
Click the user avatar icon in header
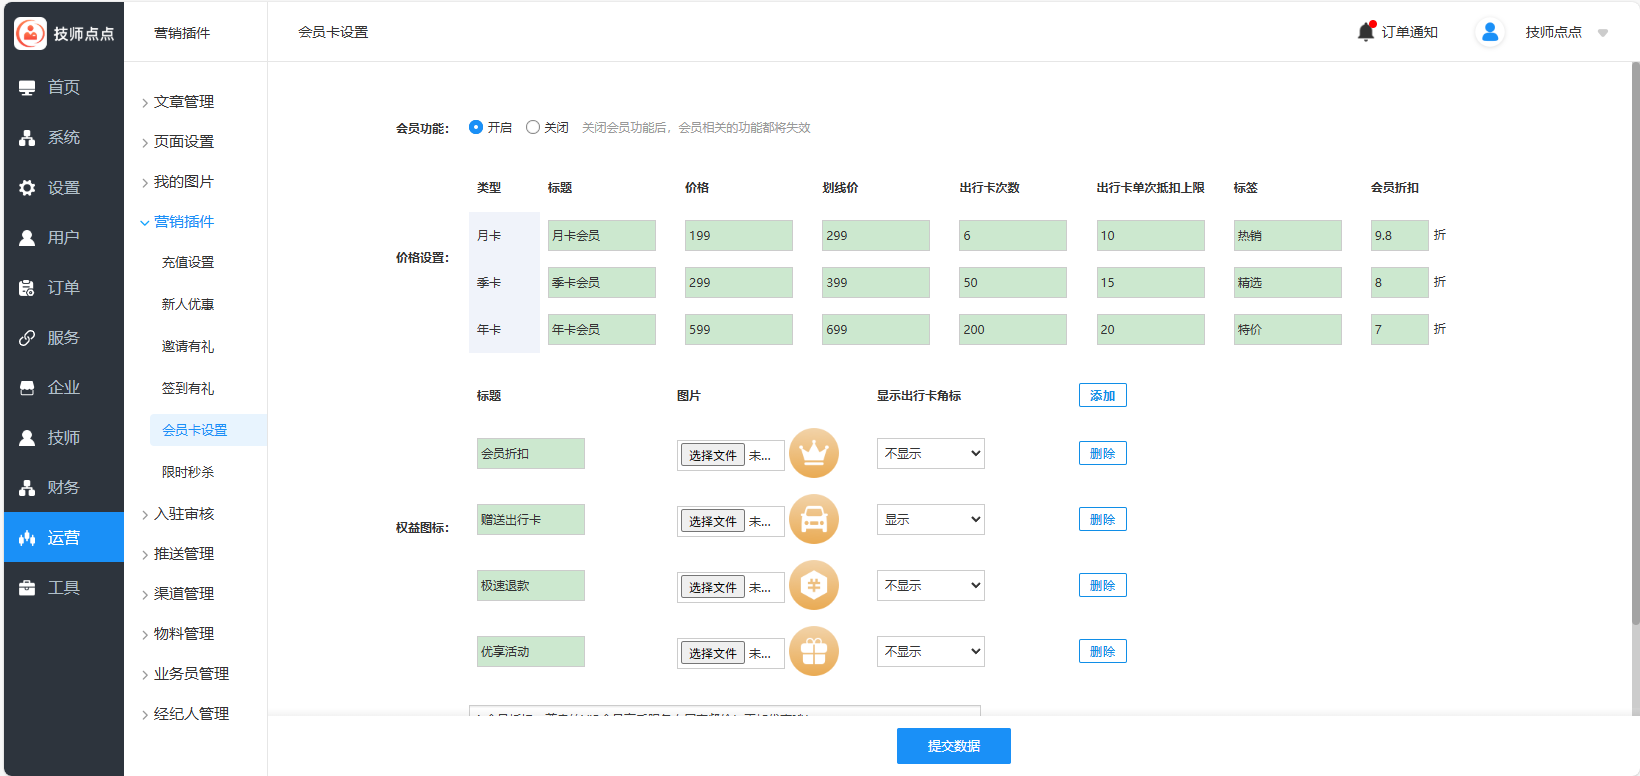click(1489, 32)
